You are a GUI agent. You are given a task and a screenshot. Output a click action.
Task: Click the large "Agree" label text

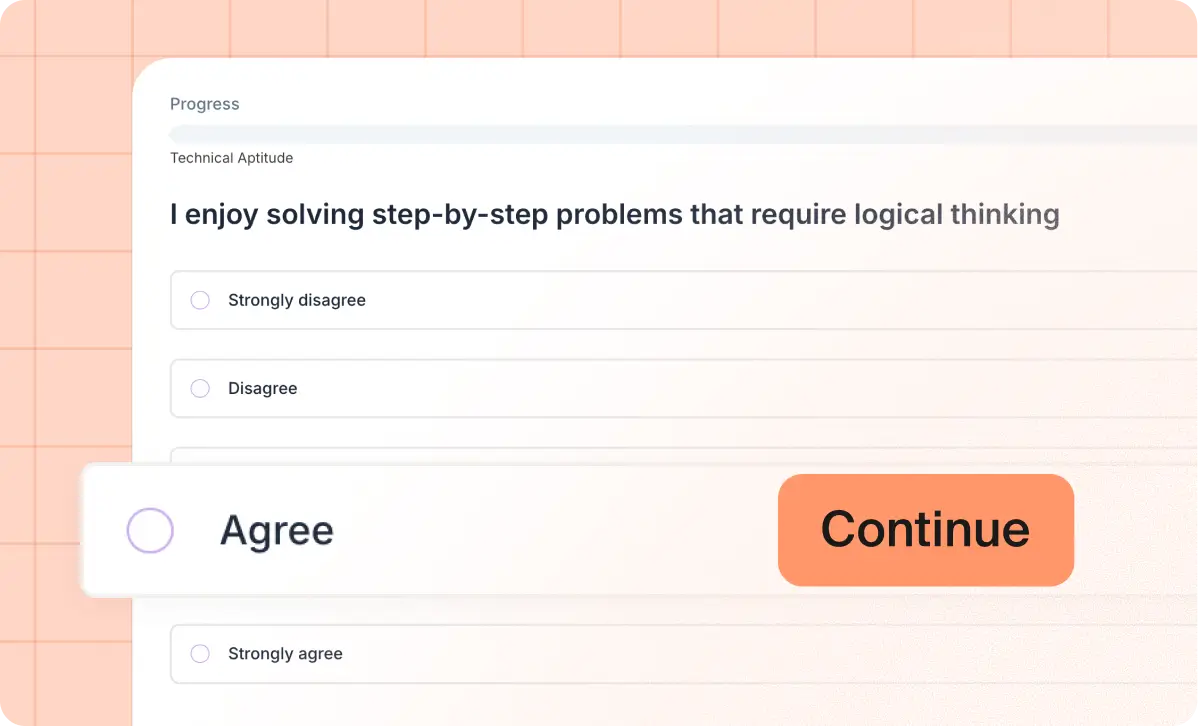[277, 530]
